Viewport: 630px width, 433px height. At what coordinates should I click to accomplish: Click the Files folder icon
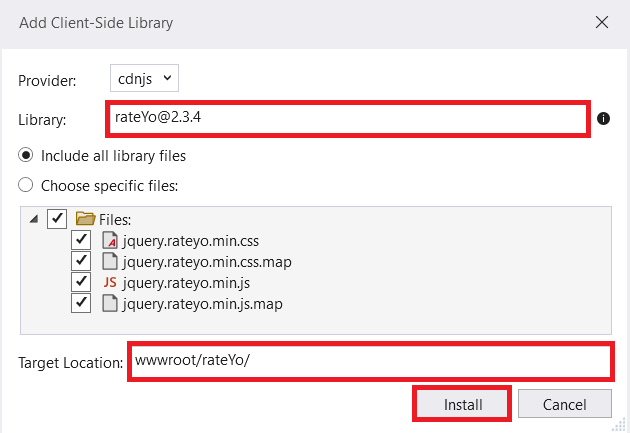click(85, 219)
